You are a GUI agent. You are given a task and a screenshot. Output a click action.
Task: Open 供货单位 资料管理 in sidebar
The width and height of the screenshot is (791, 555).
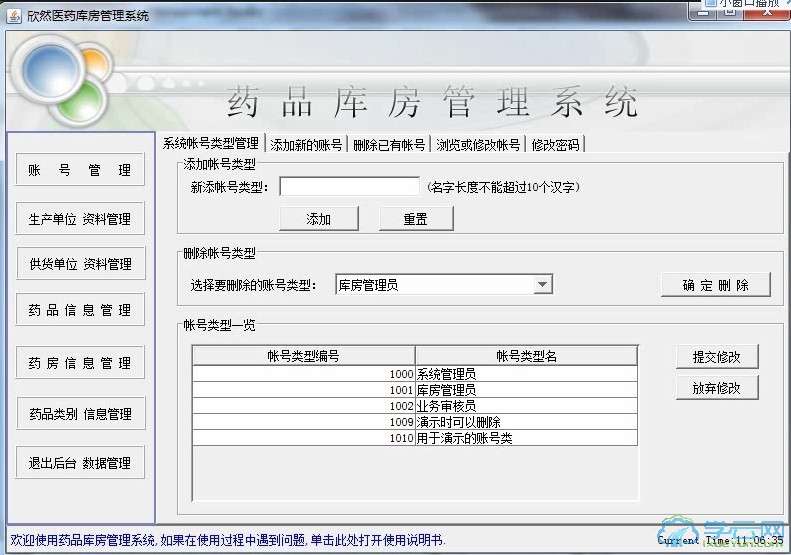click(81, 263)
